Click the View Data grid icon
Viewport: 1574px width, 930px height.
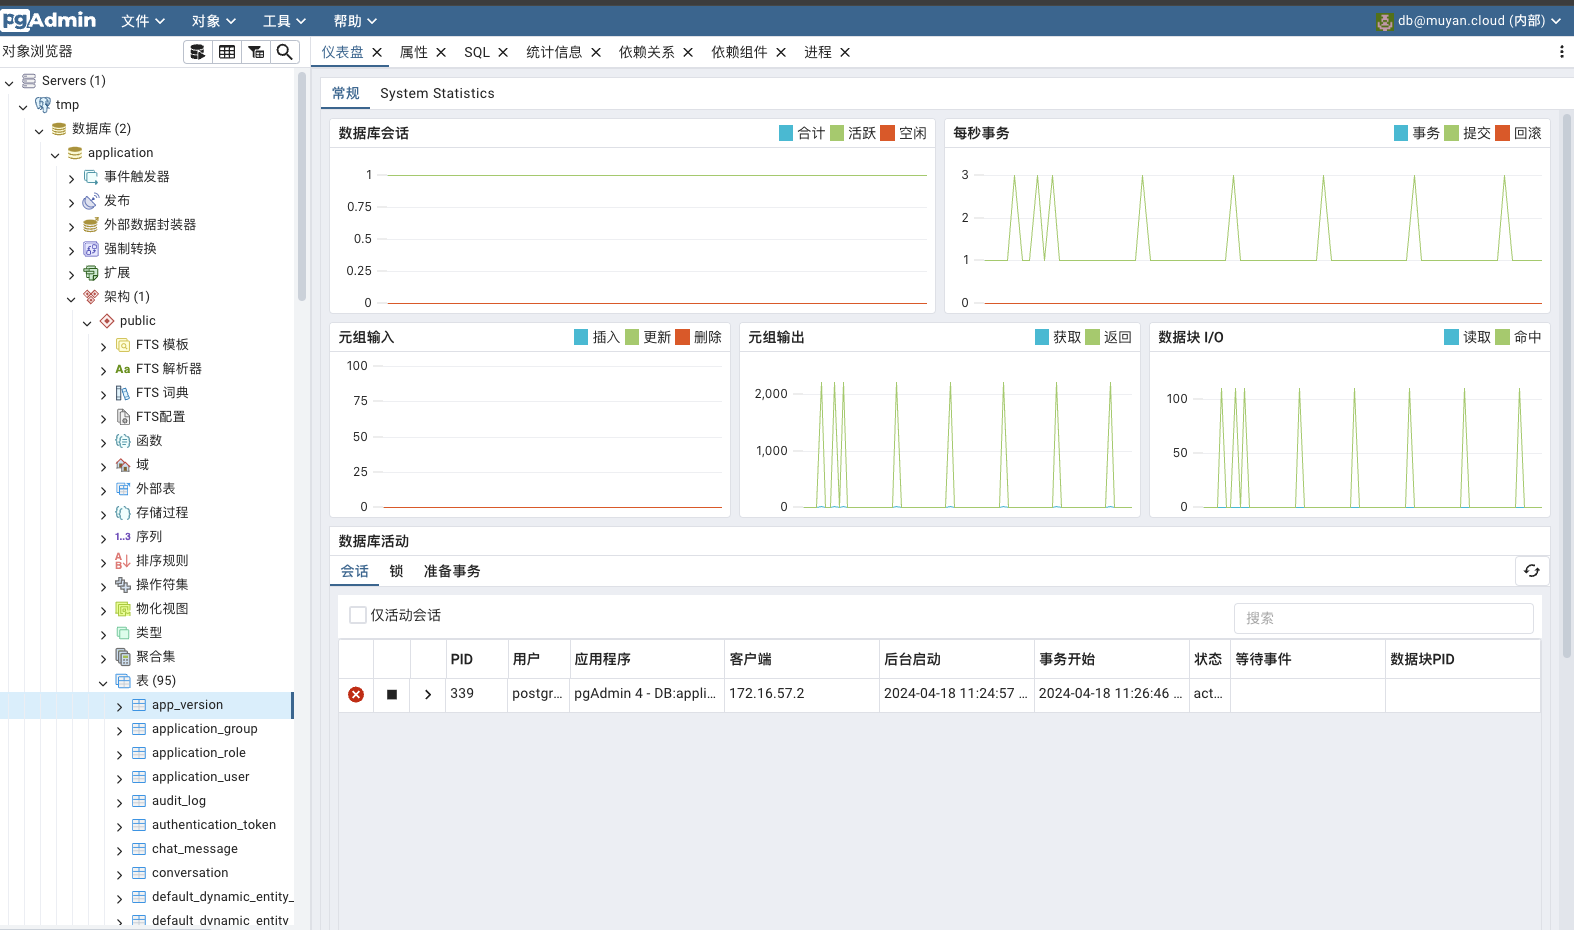point(227,52)
